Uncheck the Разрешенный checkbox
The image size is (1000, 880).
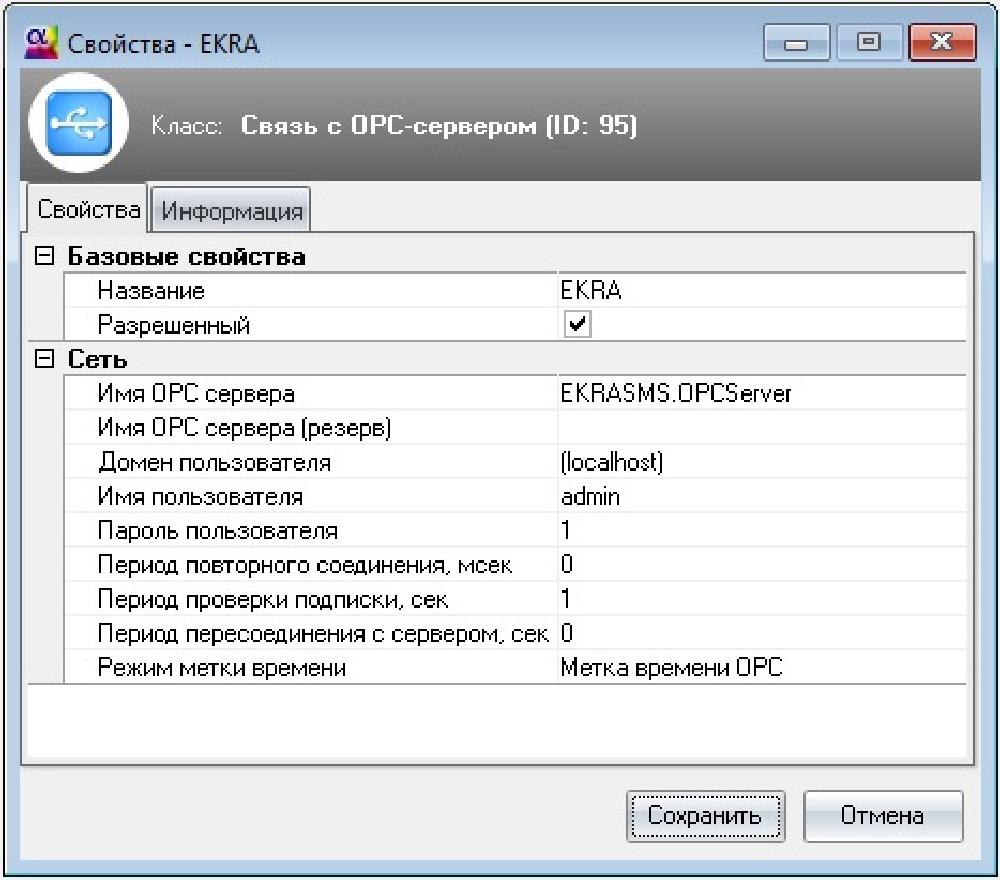pos(577,324)
